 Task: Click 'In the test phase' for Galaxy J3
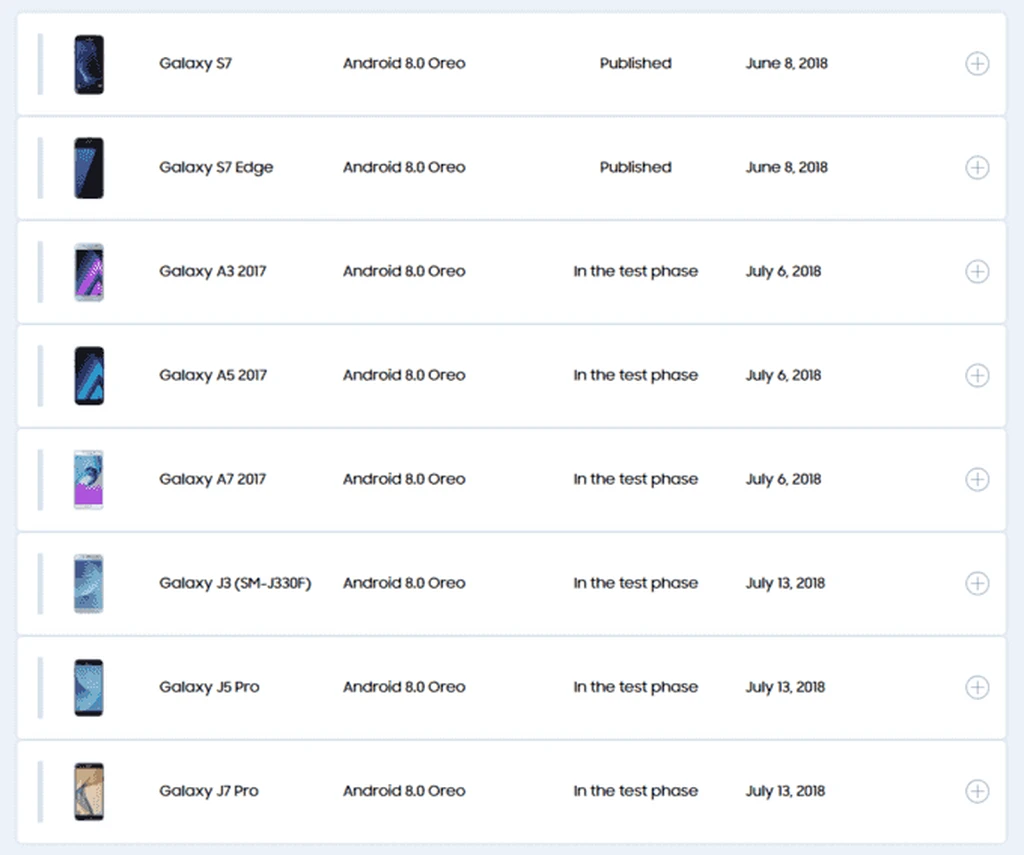click(x=635, y=583)
